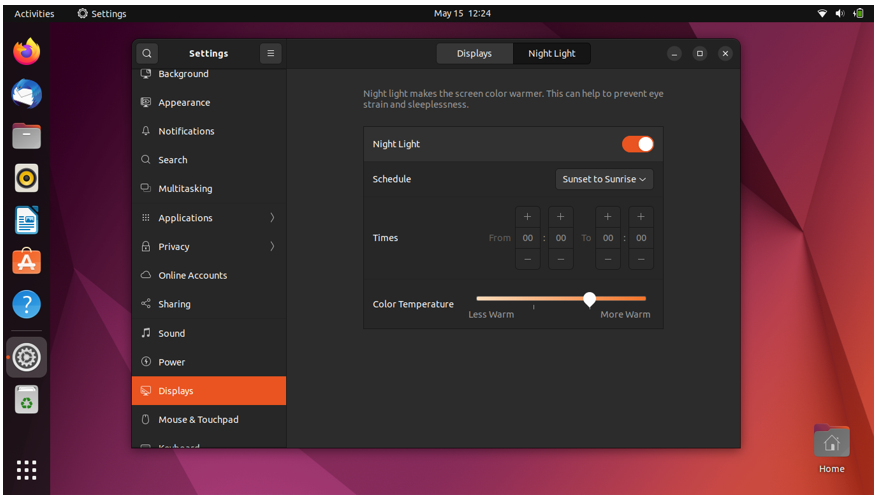876x496 pixels.
Task: Click the Applications grid icon in the sidebar
Action: [x=146, y=217]
